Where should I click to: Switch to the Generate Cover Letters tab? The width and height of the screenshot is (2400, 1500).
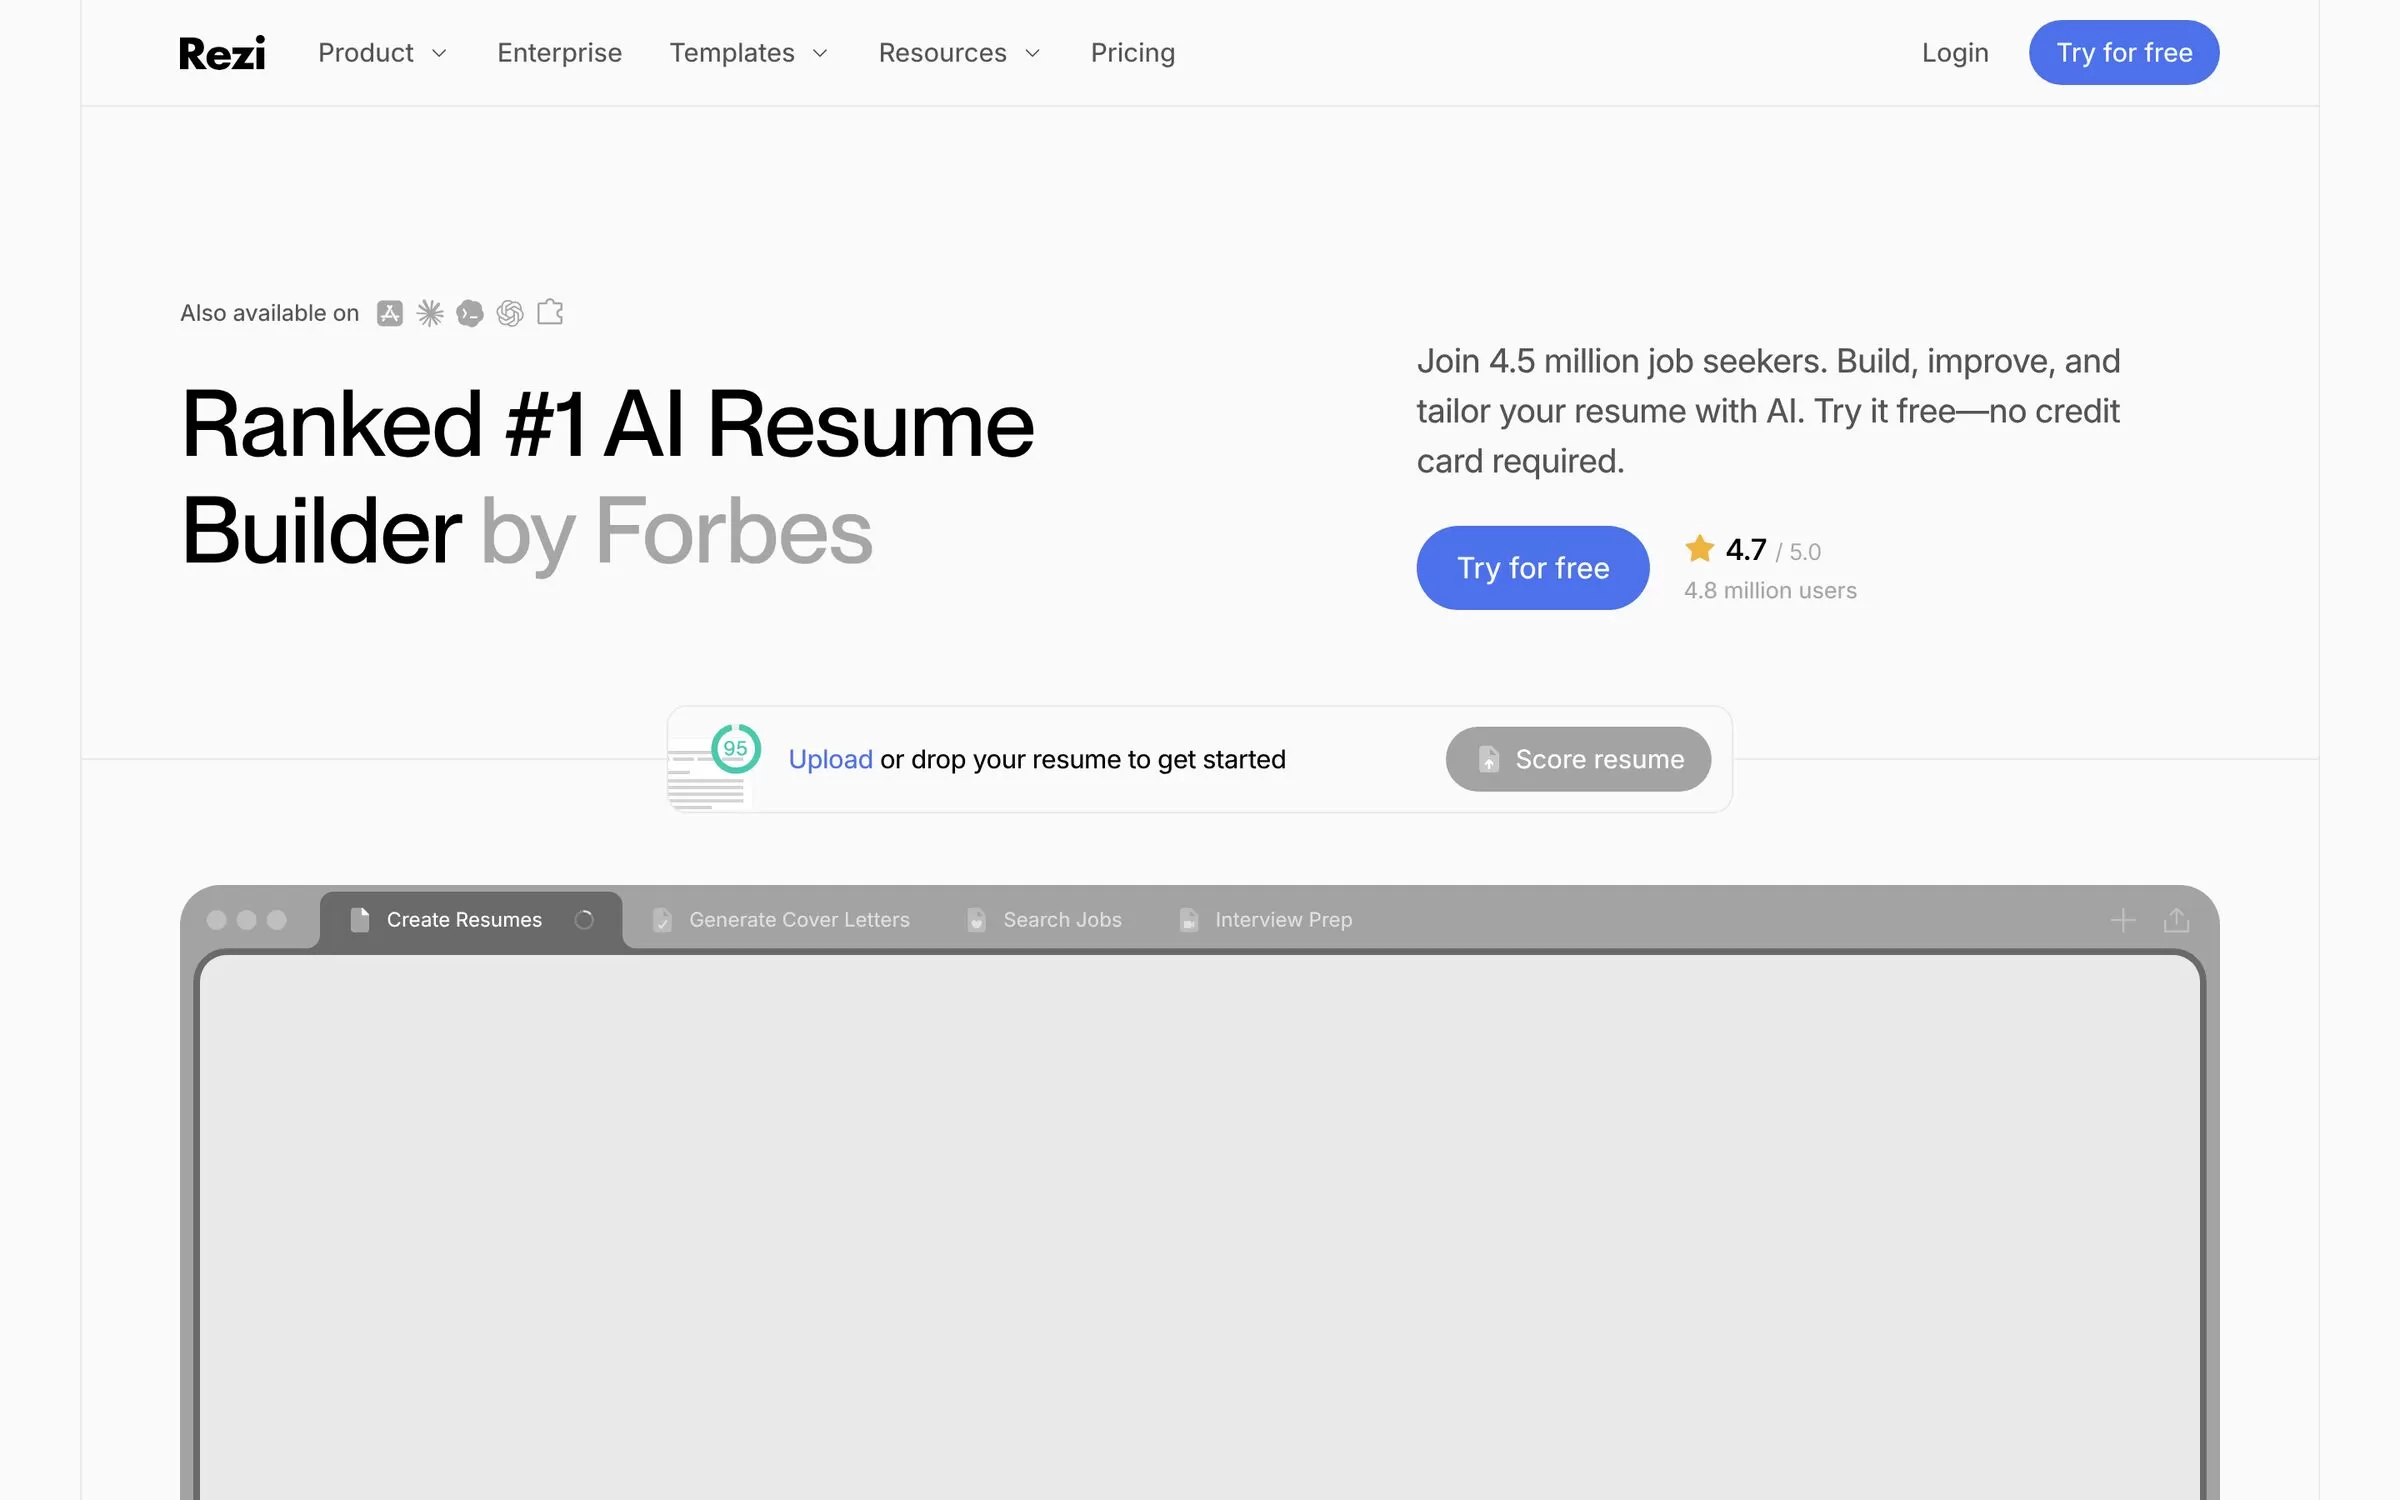point(781,920)
